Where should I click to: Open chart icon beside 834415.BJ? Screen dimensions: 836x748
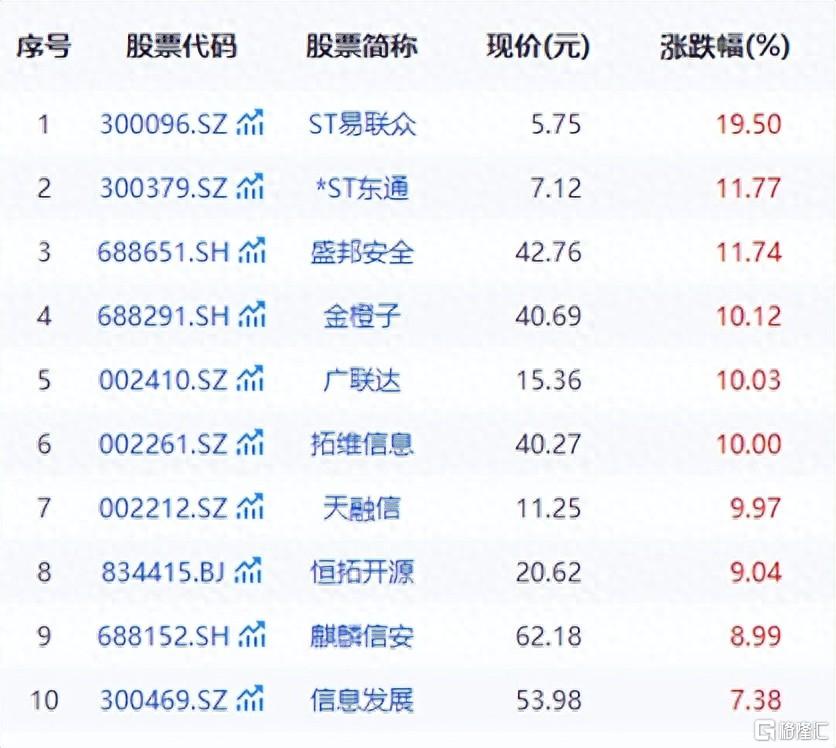point(248,570)
